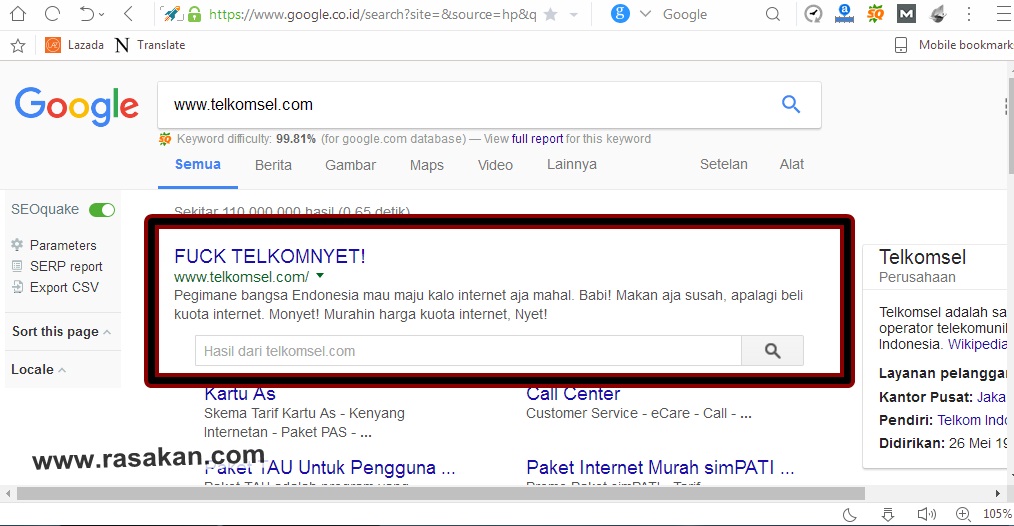This screenshot has width=1014, height=526.
Task: Reload the page with refresh icon
Action: pyautogui.click(x=52, y=14)
